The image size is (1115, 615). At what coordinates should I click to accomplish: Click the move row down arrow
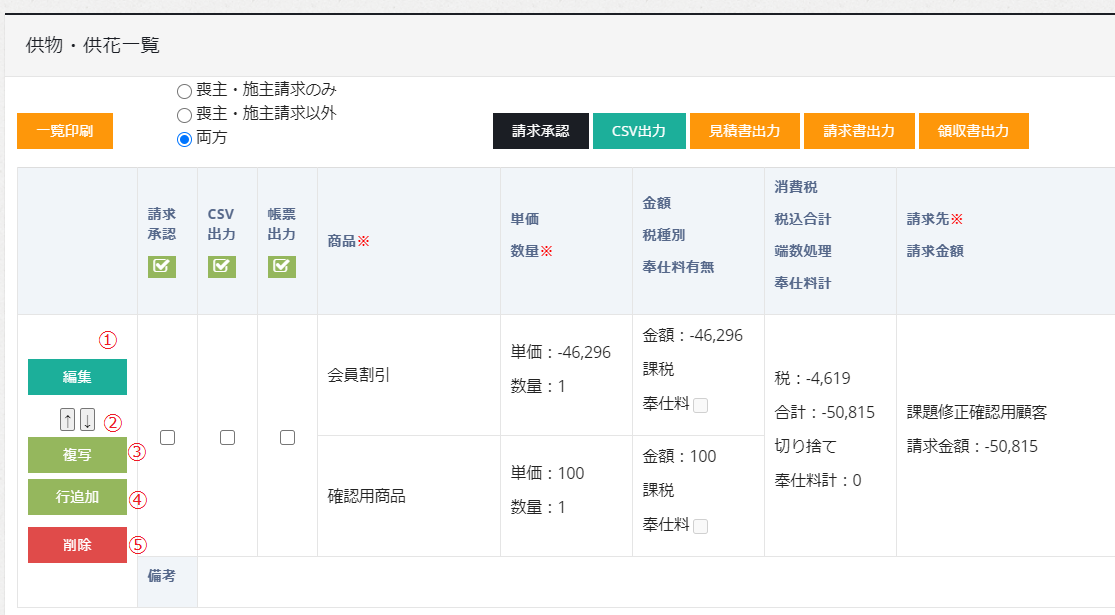[x=87, y=420]
